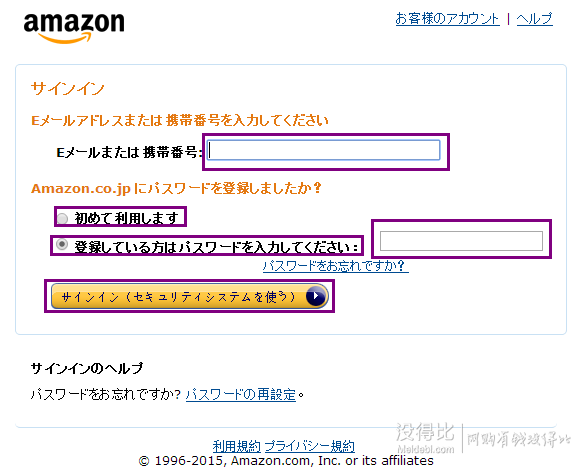Viewport: 582px width, 473px height.
Task: Click the Amazon.com copyright footer text
Action: 286,461
